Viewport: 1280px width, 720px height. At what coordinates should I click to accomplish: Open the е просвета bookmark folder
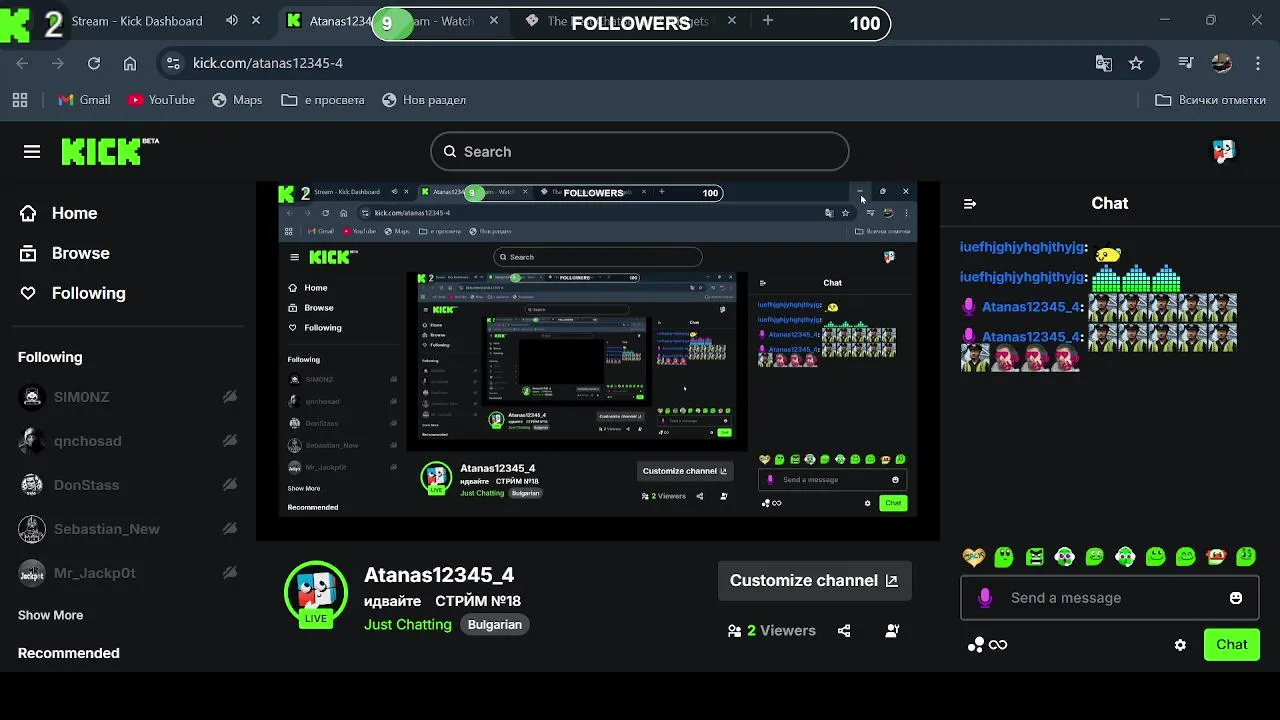click(323, 100)
